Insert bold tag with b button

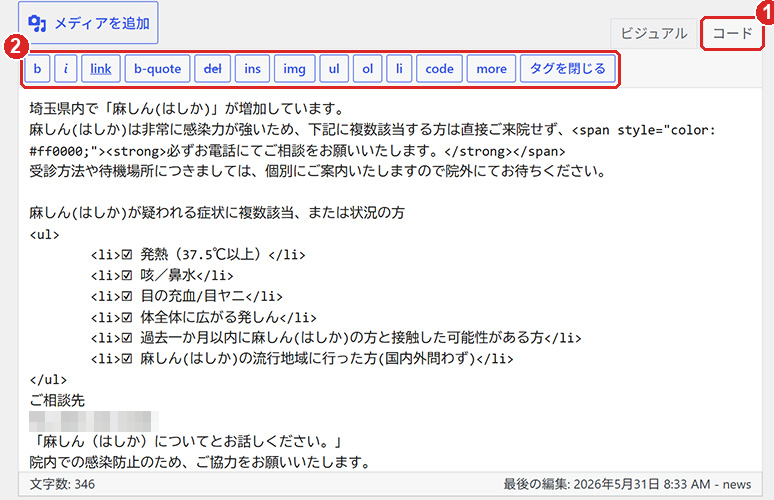38,69
